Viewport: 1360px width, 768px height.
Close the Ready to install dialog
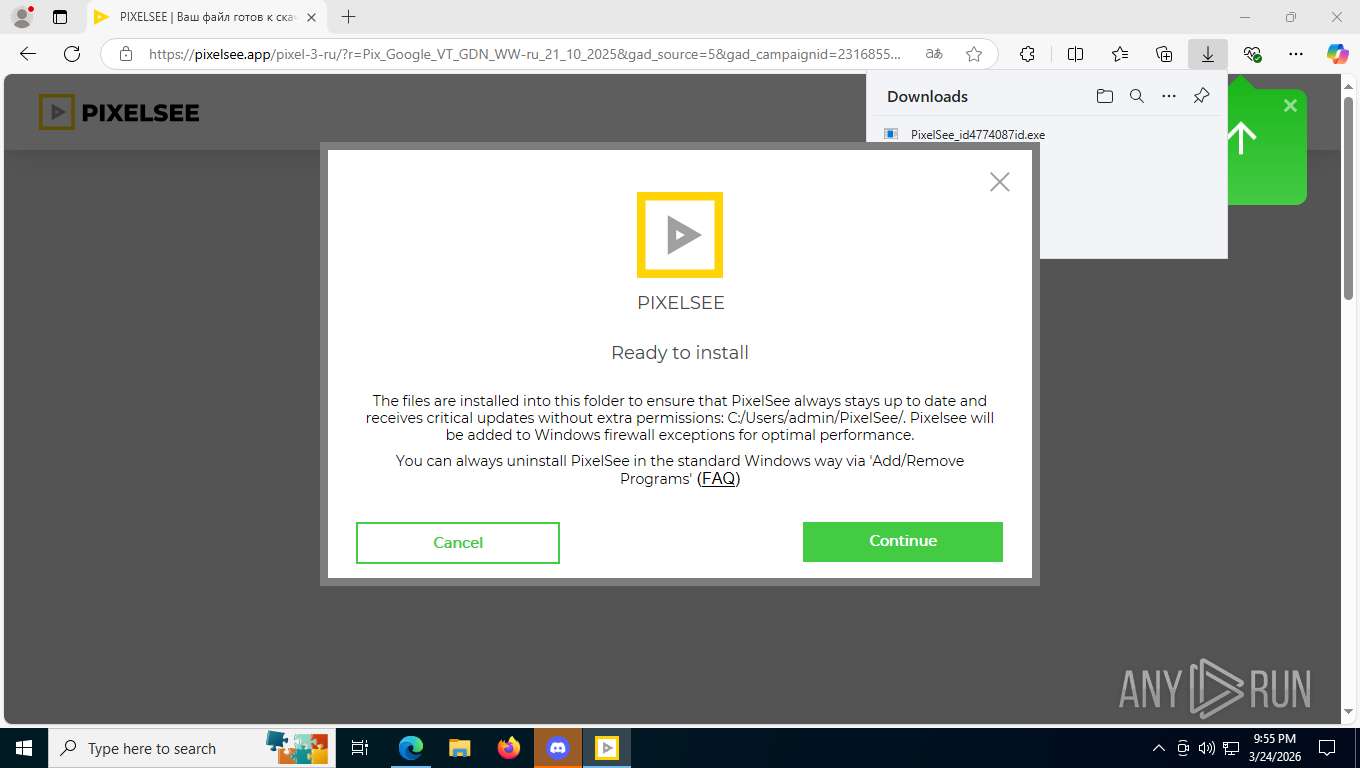pyautogui.click(x=999, y=182)
